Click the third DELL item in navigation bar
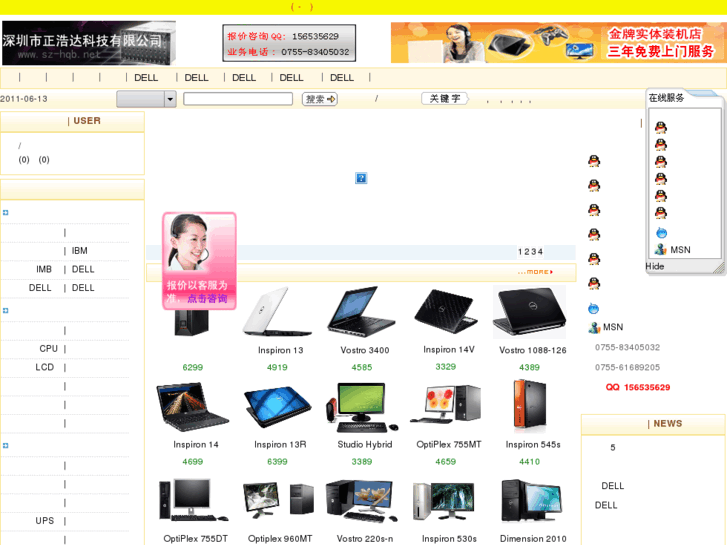 point(244,77)
